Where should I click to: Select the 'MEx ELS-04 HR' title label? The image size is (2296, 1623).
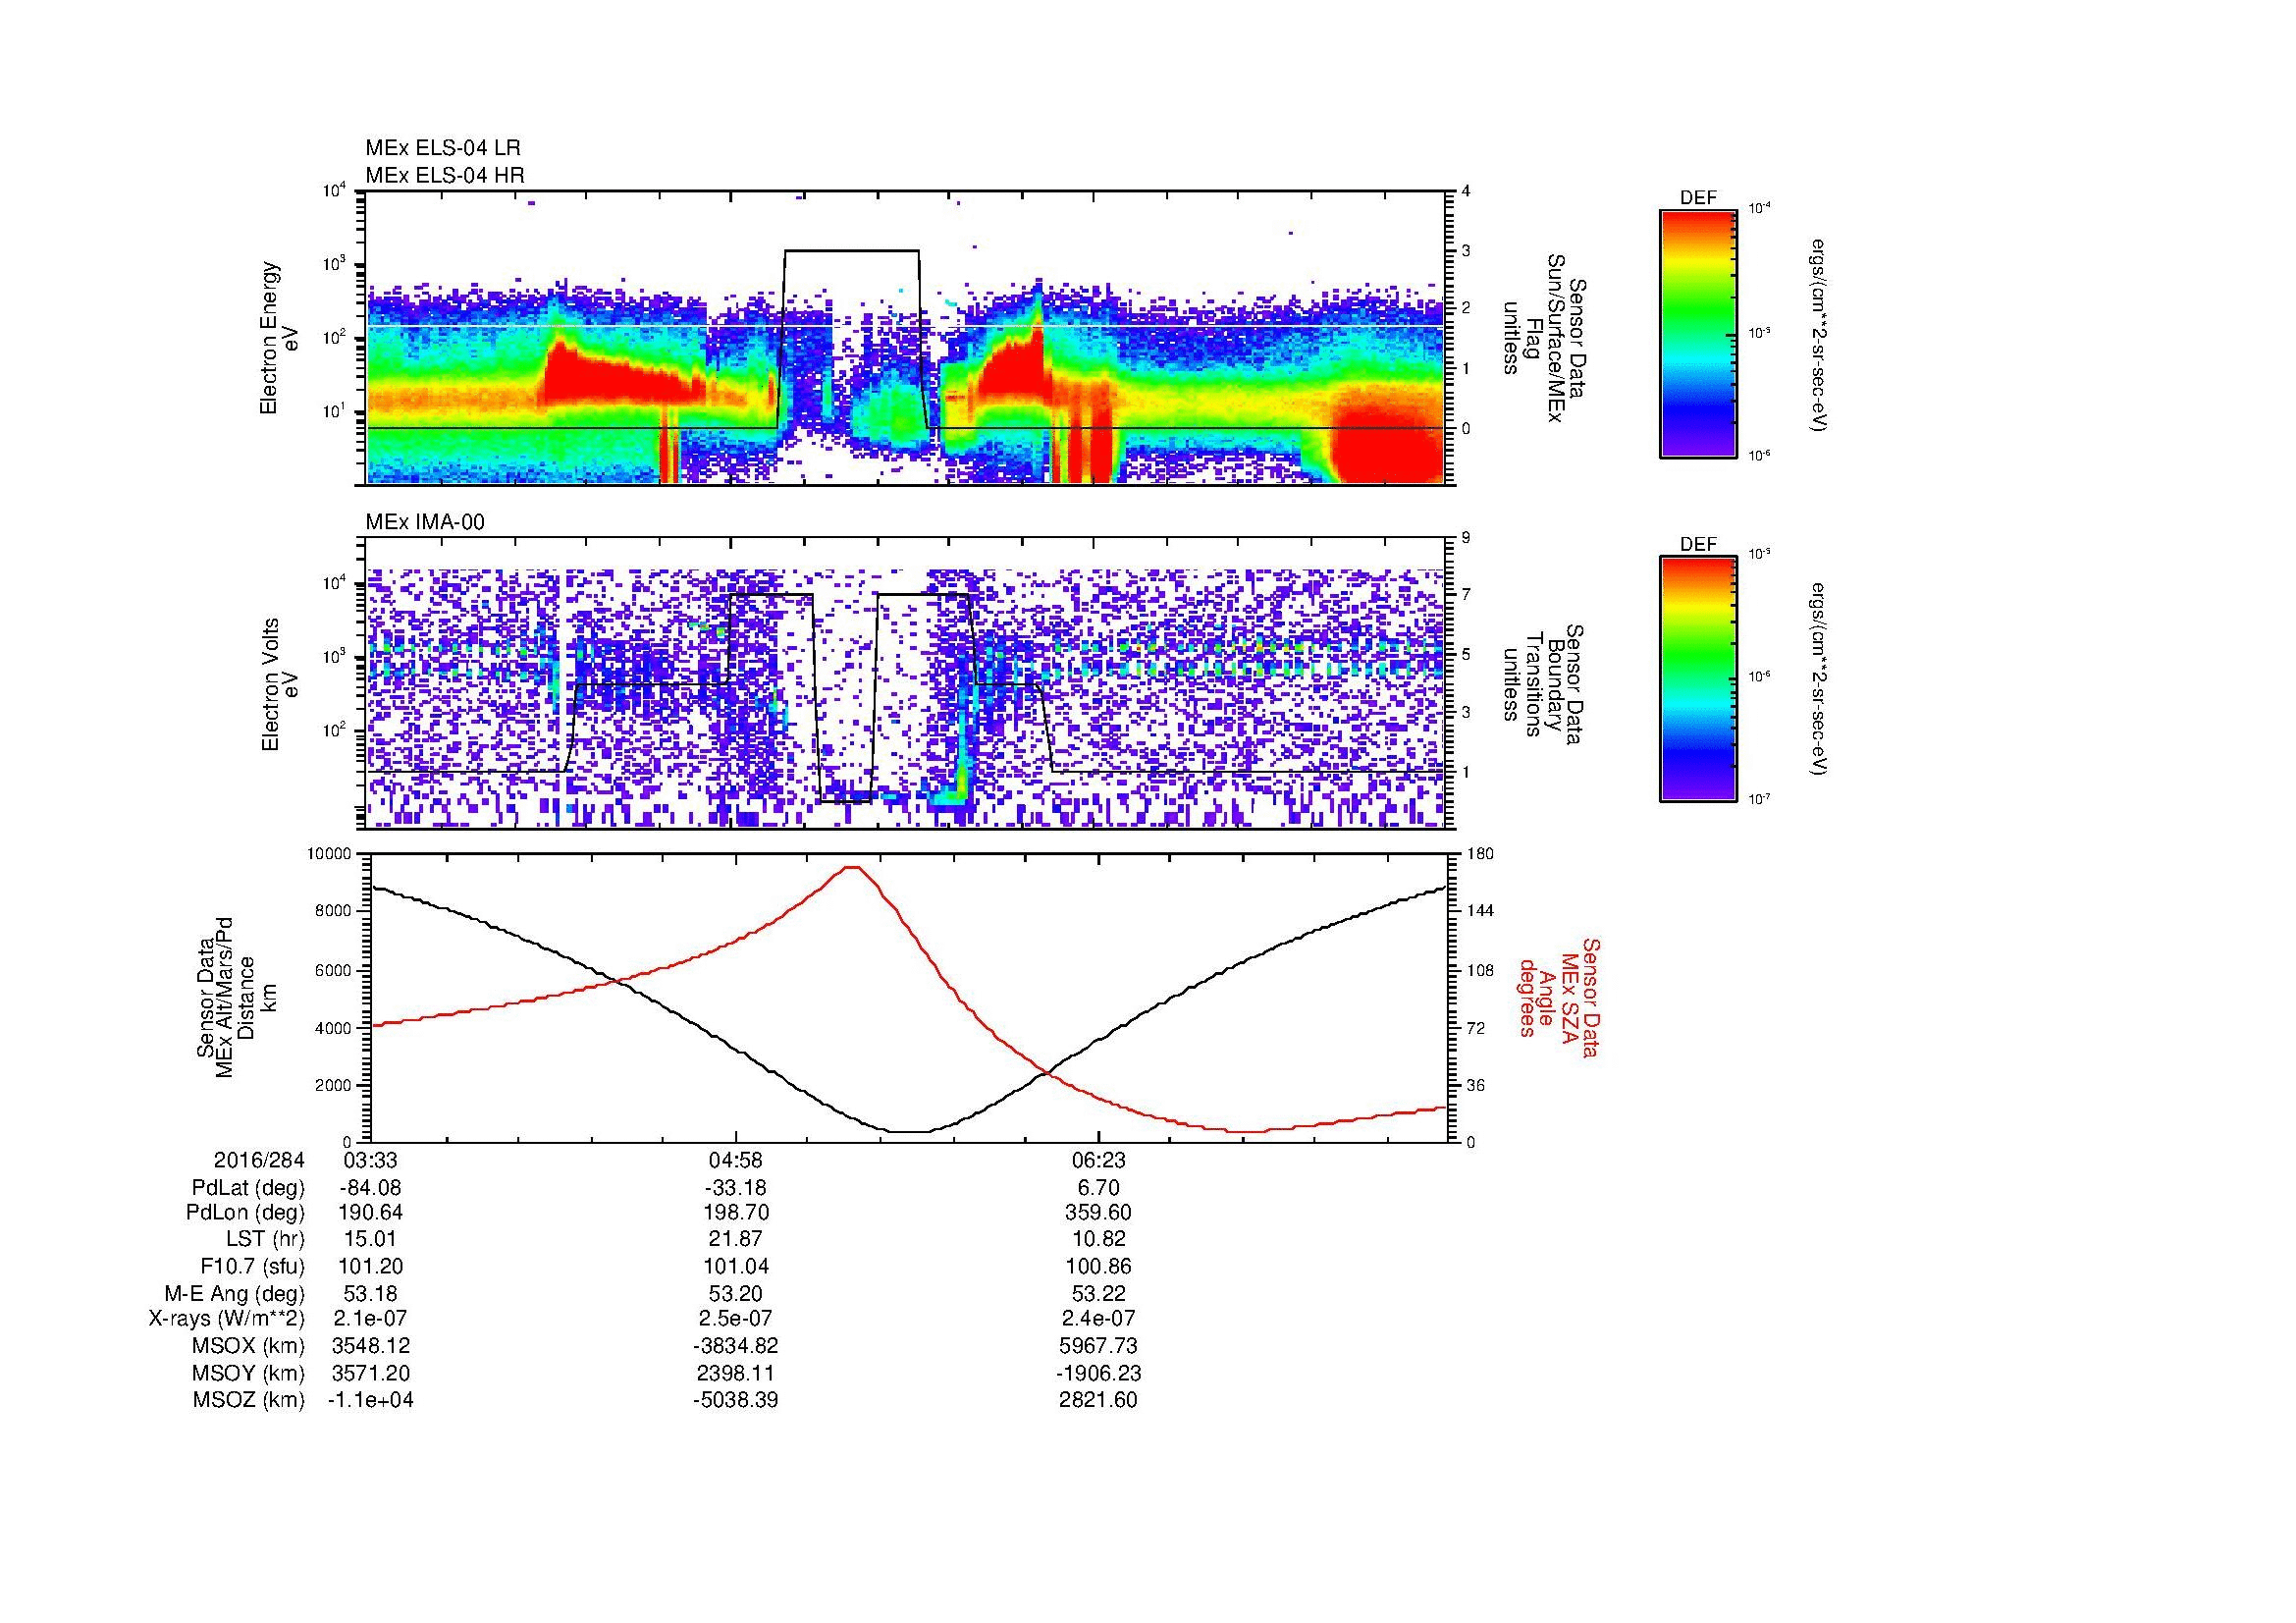445,176
